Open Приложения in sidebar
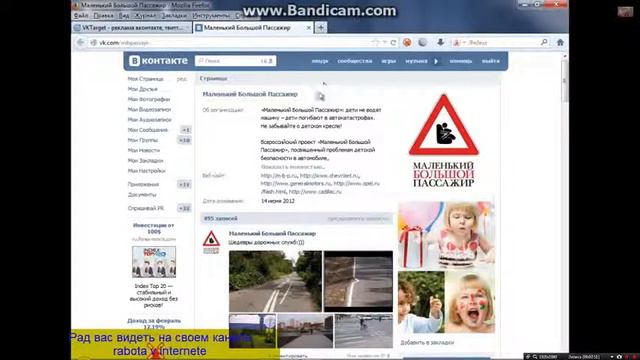Viewport: 640px width, 360px height. tap(143, 184)
